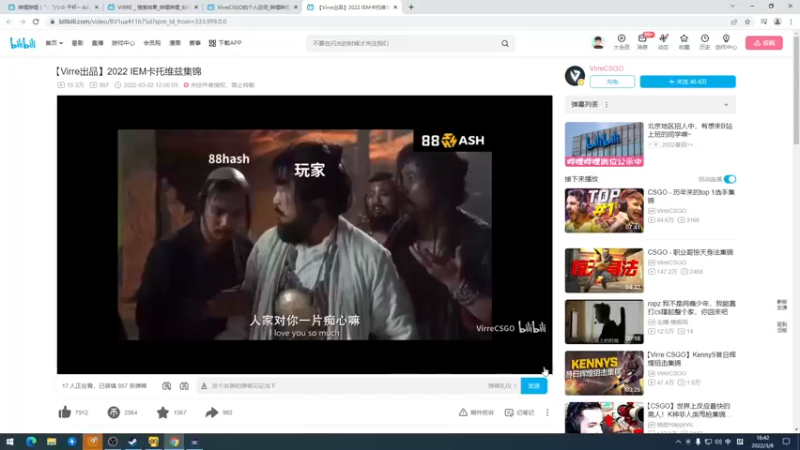This screenshot has height=450, width=800.
Task: Toggle the 自动连播 autoplay switch
Action: 730,179
